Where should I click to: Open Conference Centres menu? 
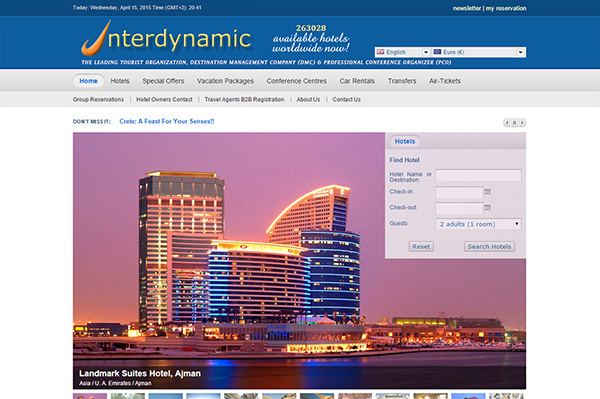pos(297,81)
